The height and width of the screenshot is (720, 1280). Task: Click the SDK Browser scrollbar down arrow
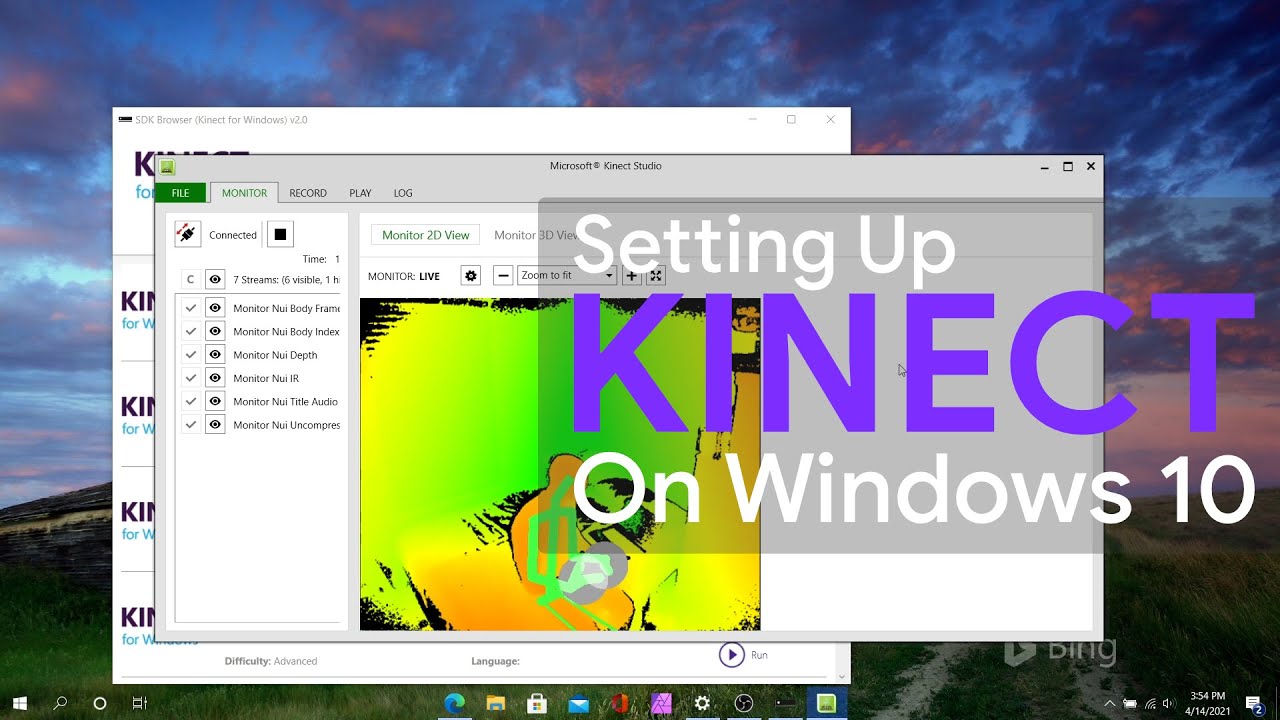click(x=842, y=677)
